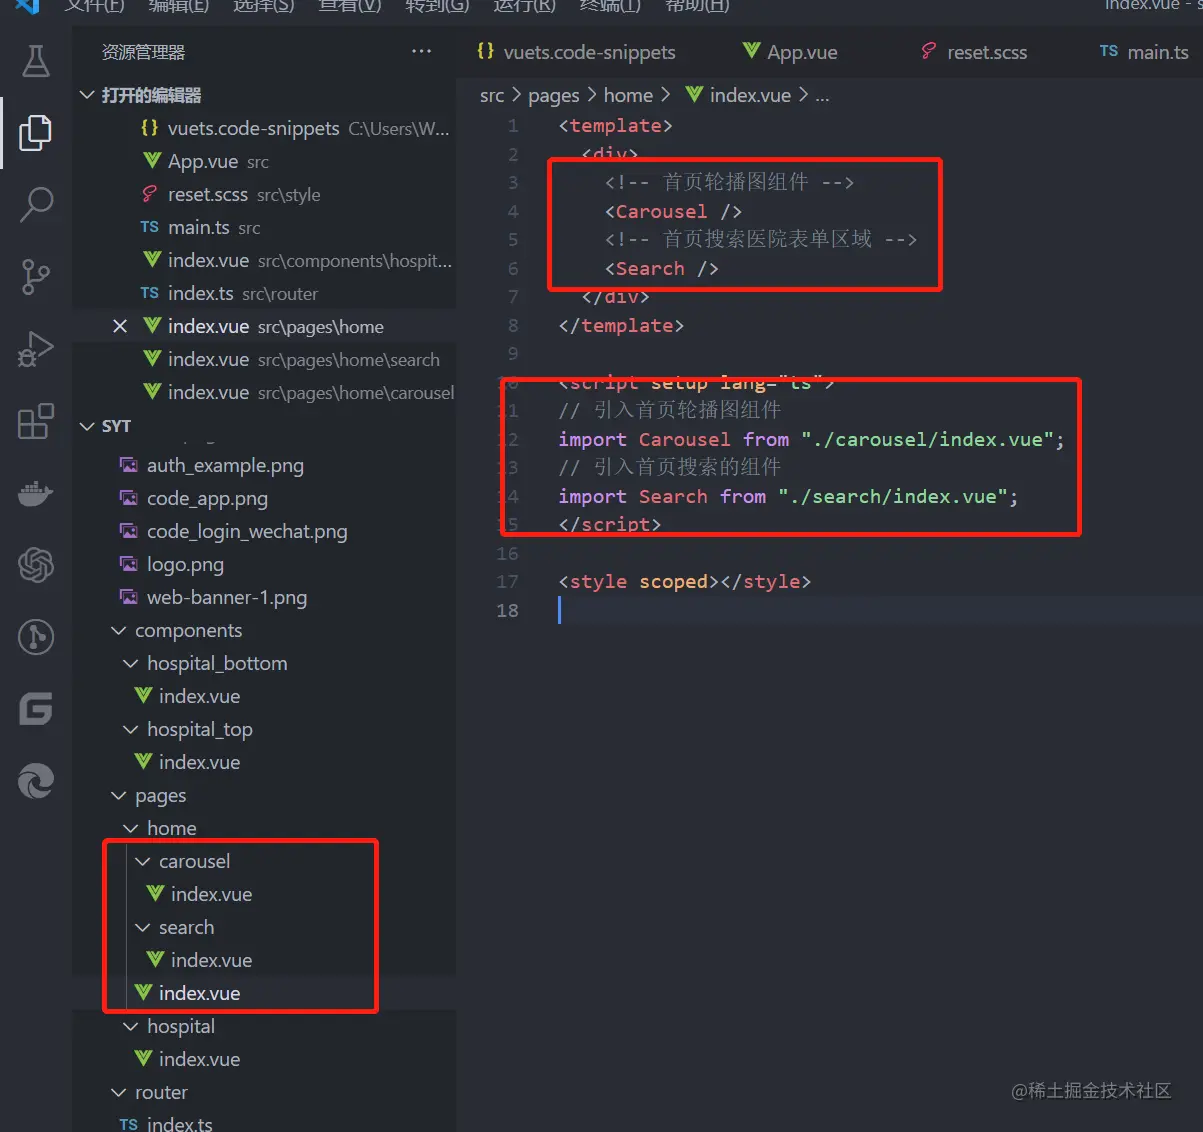The width and height of the screenshot is (1203, 1132).
Task: Collapse the search folder
Action: coord(142,927)
